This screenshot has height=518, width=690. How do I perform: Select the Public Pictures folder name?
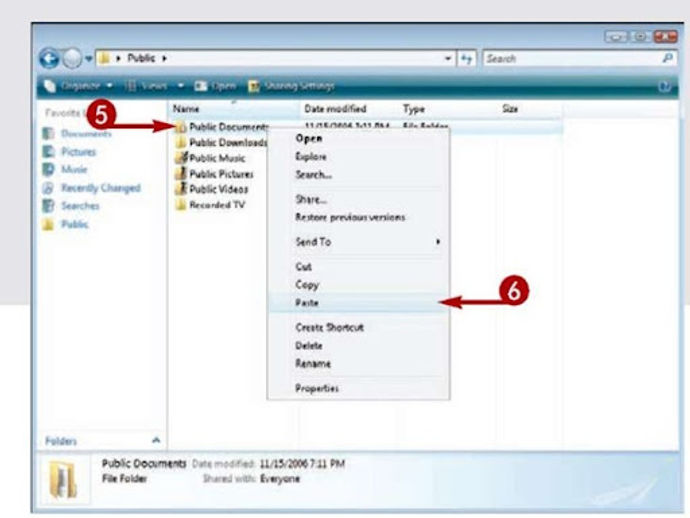(221, 174)
